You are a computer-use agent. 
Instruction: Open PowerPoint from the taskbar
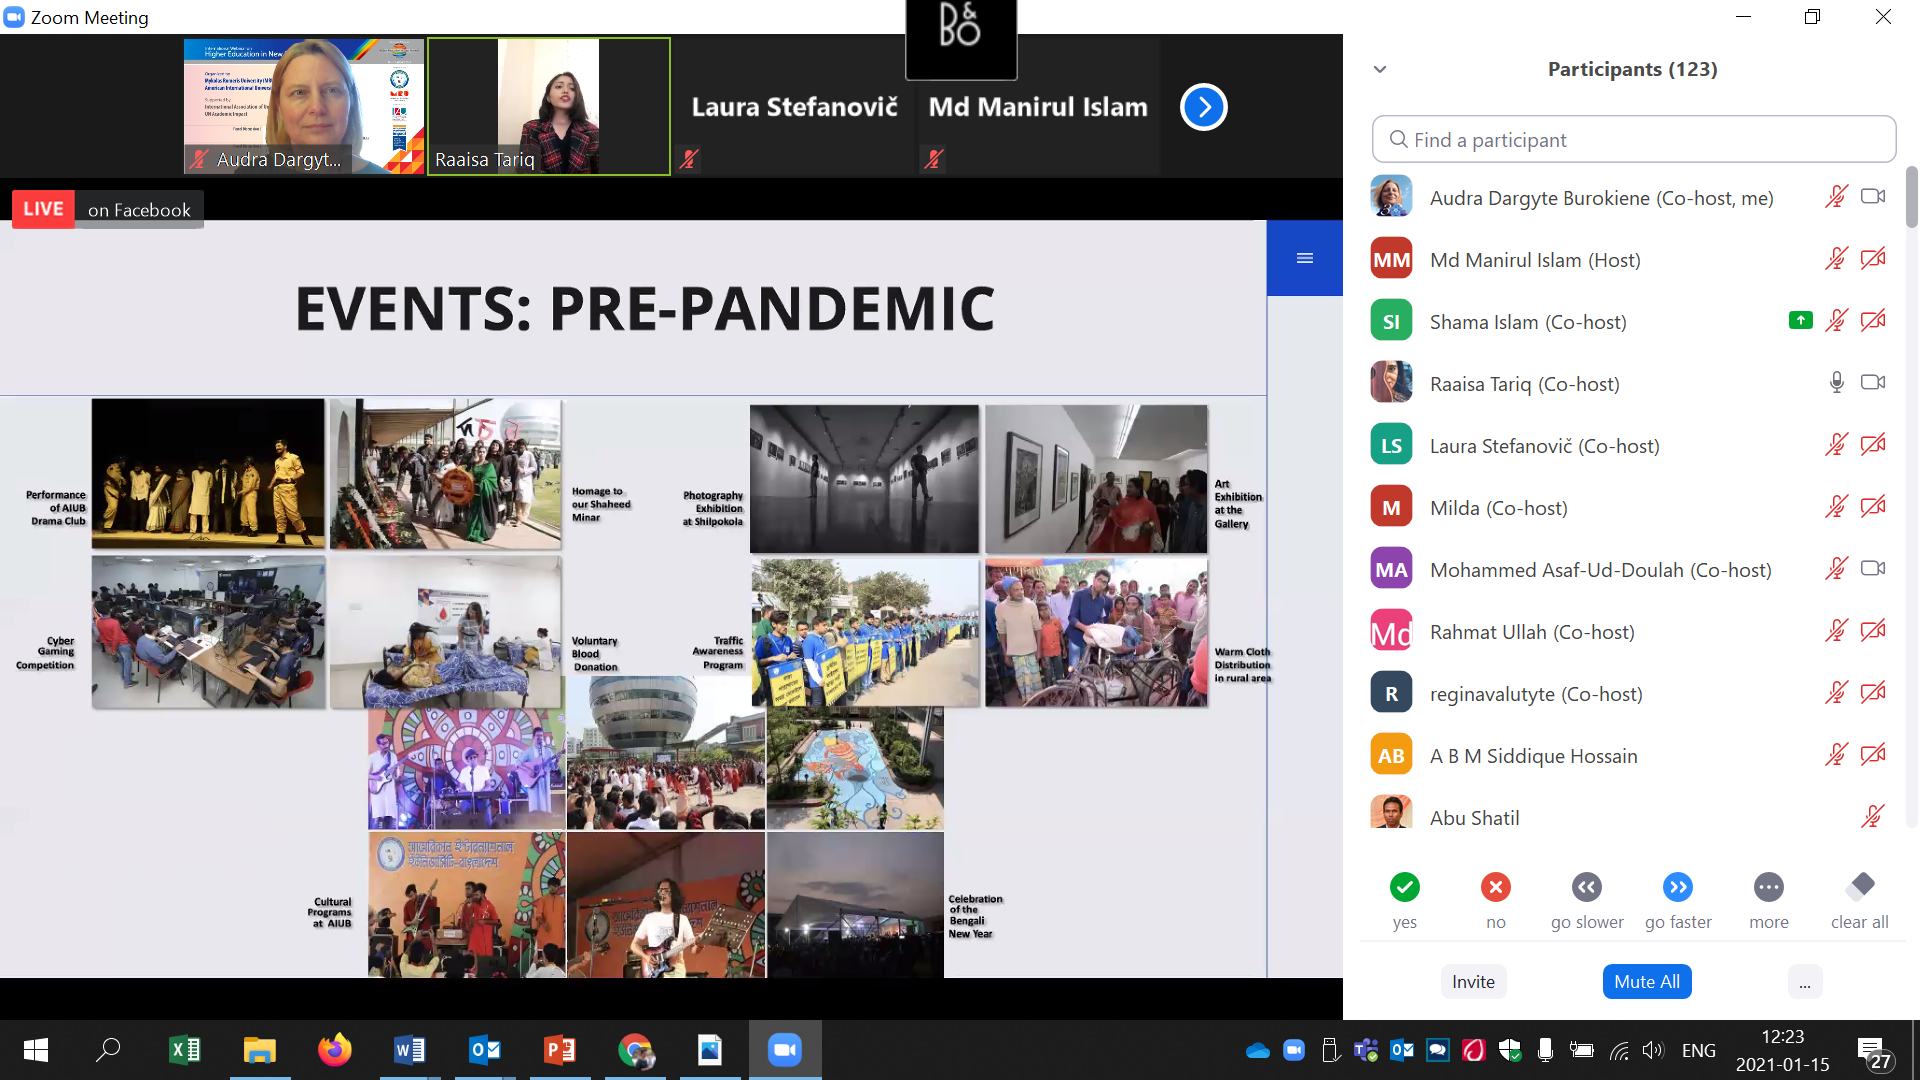point(560,1050)
